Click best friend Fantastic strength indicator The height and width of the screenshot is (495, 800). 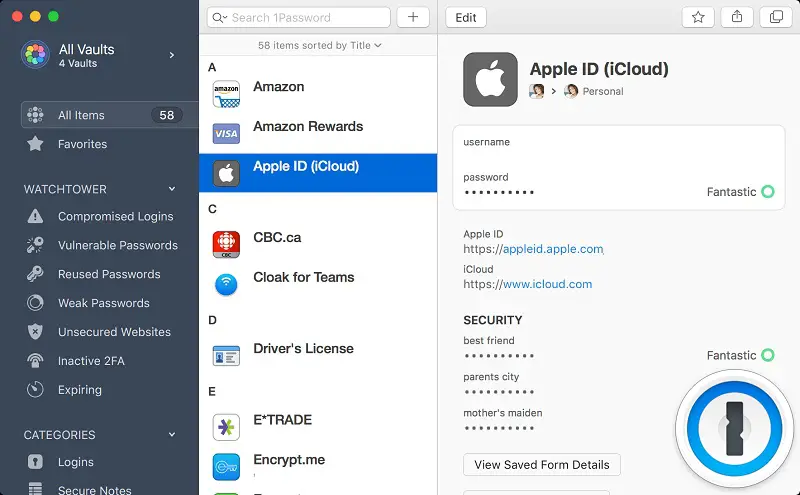(x=740, y=355)
